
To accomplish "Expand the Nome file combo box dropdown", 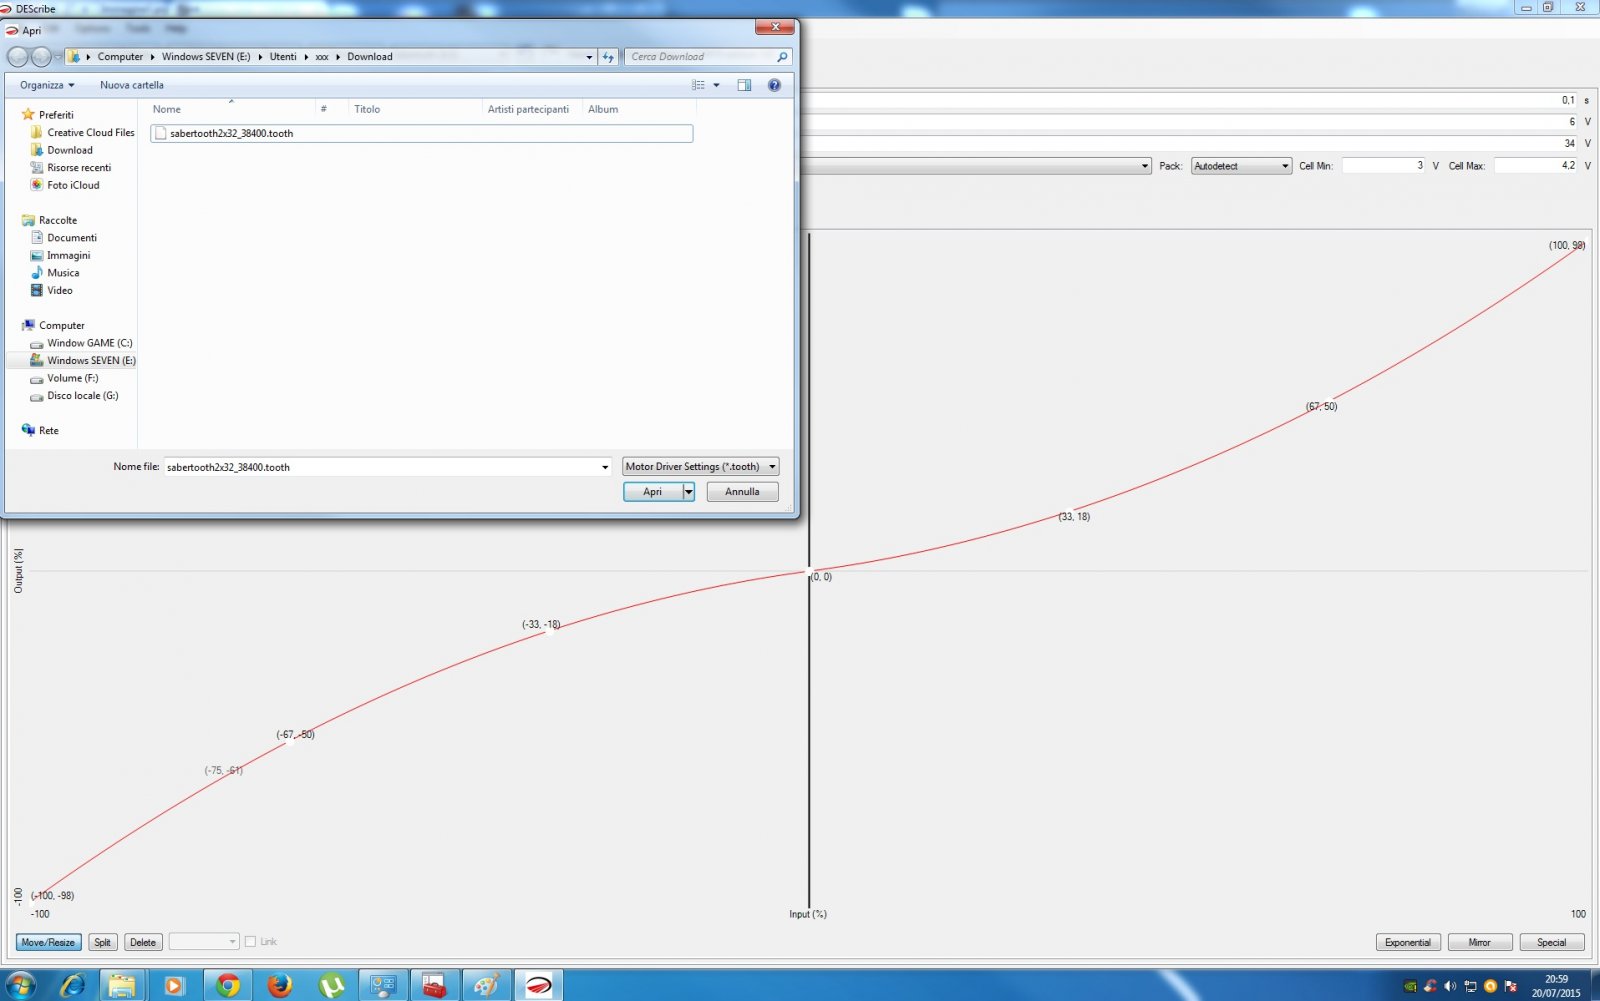I will [x=604, y=467].
